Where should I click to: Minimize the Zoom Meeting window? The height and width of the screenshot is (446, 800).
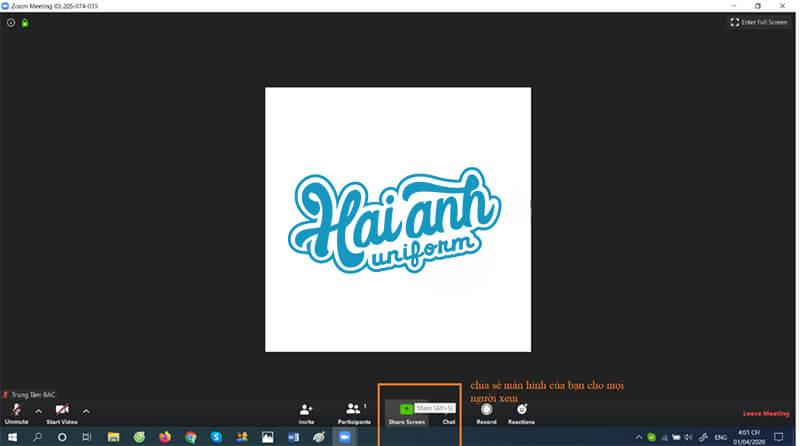click(734, 6)
